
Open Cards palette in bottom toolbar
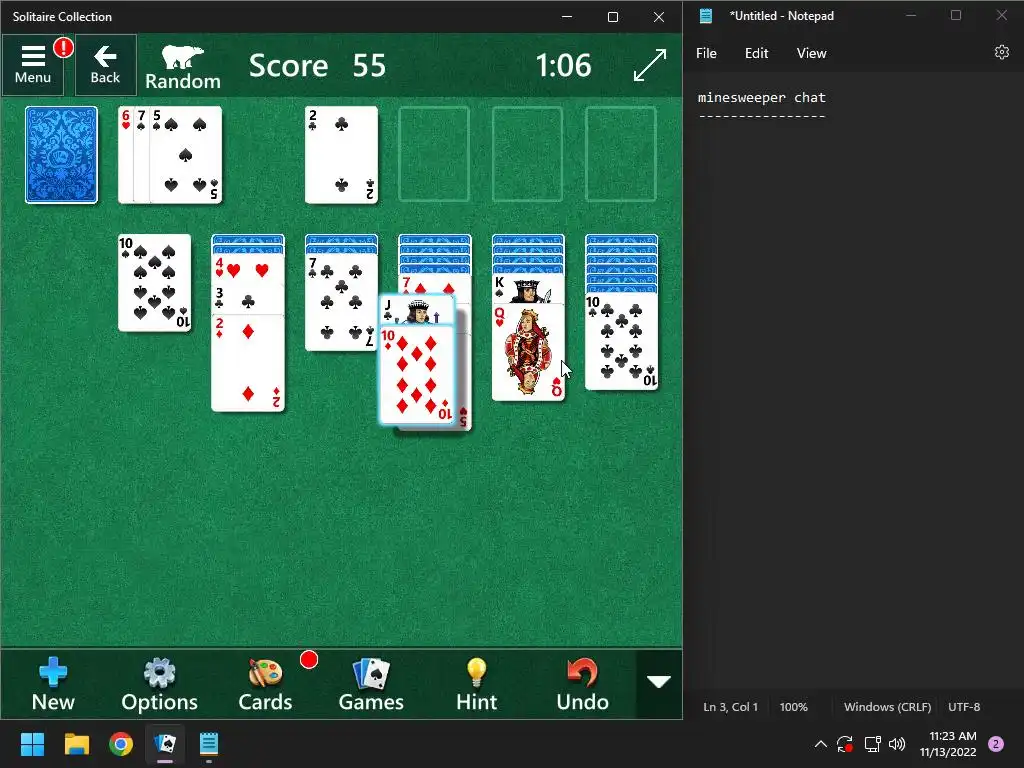[x=265, y=684]
